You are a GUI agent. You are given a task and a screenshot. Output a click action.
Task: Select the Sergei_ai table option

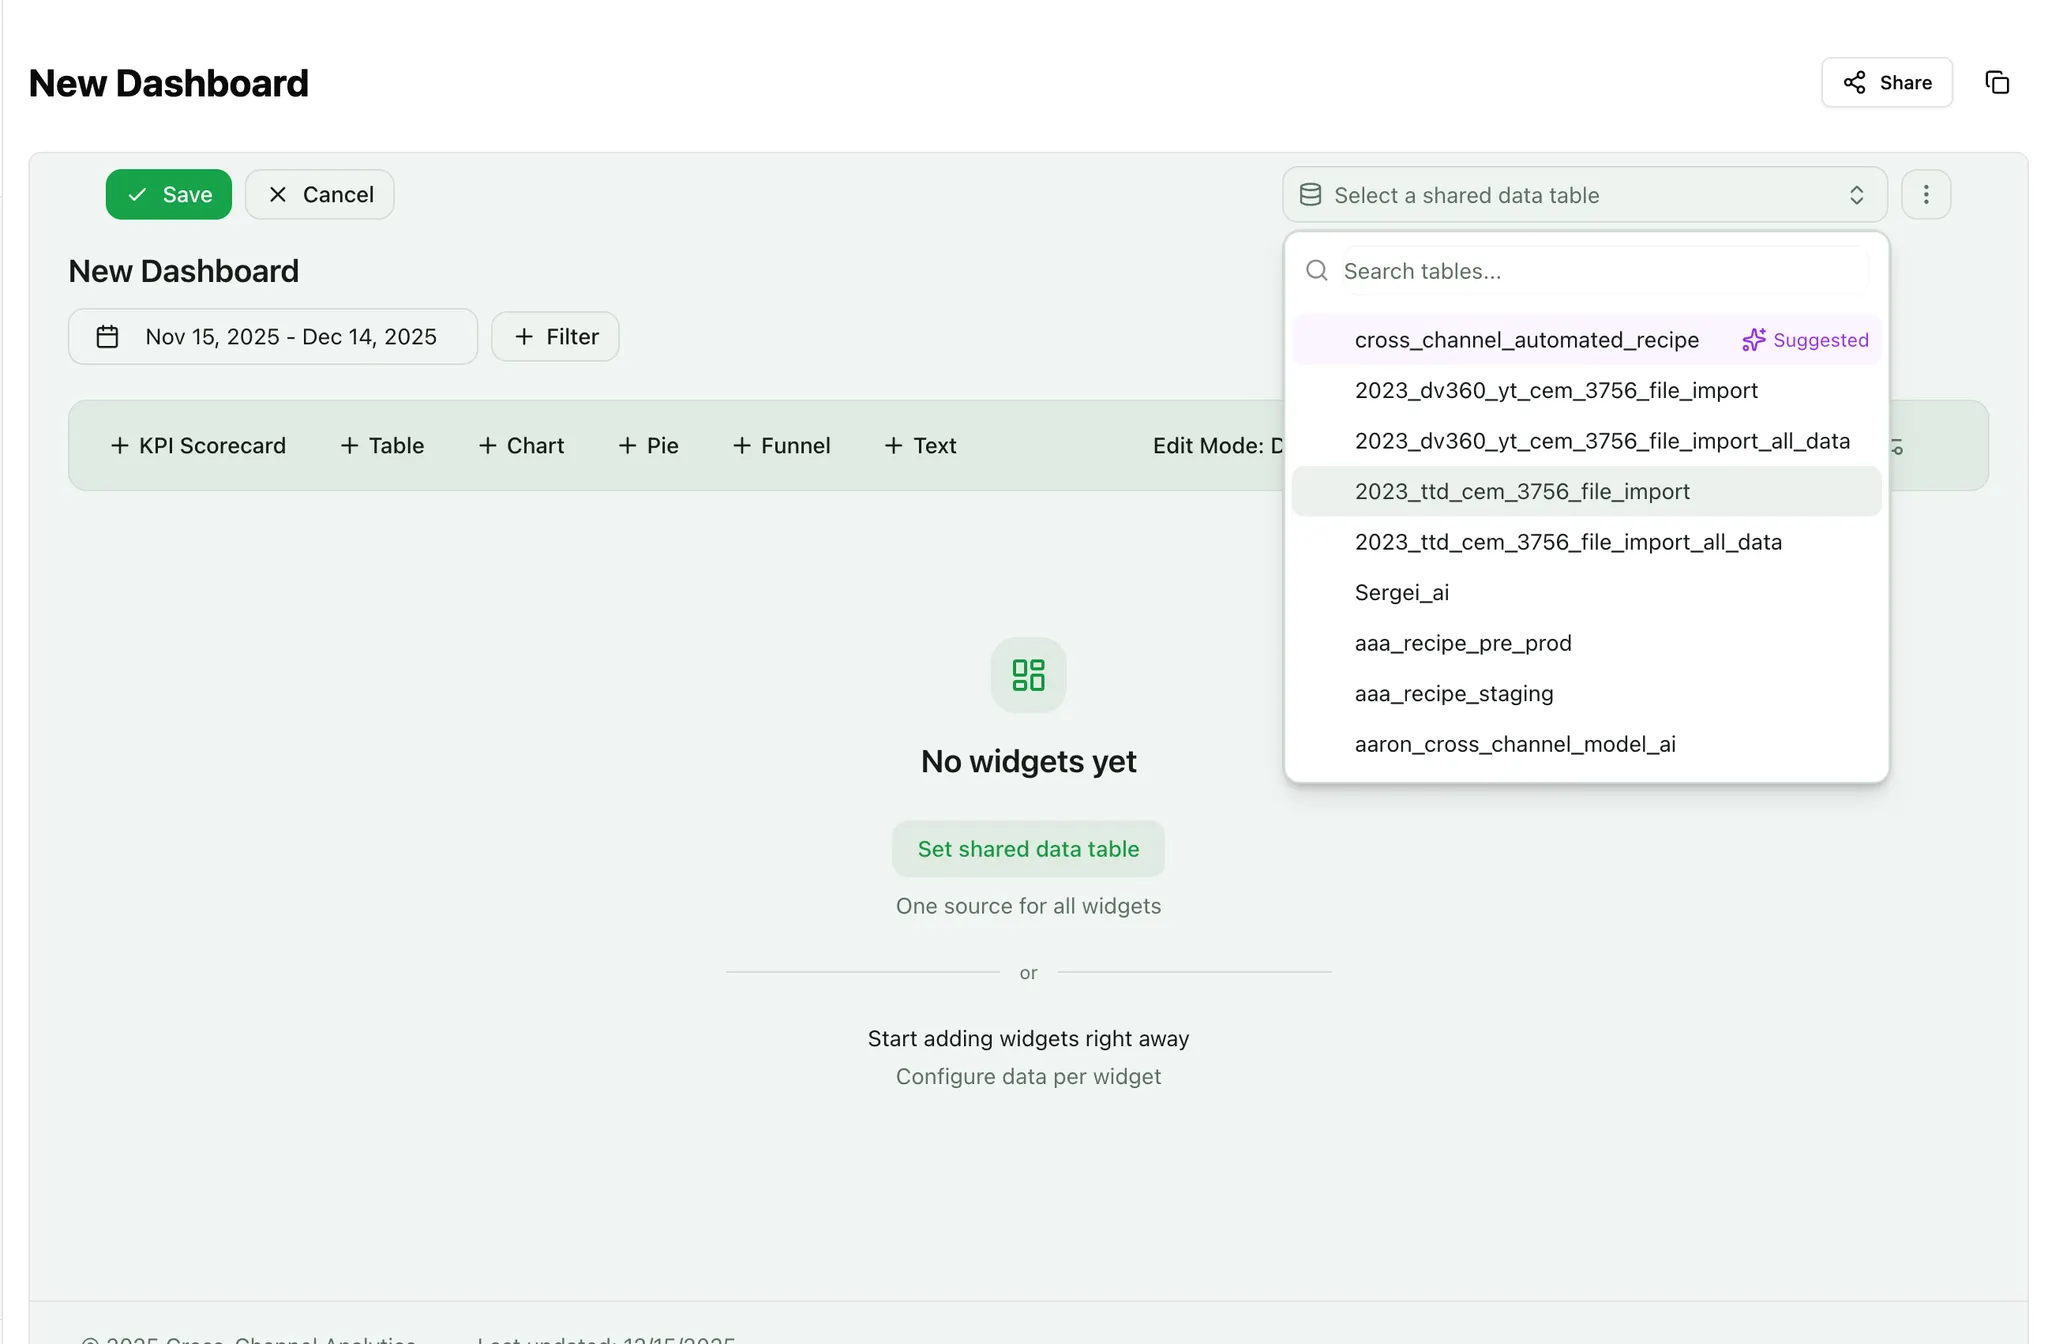[x=1401, y=593]
